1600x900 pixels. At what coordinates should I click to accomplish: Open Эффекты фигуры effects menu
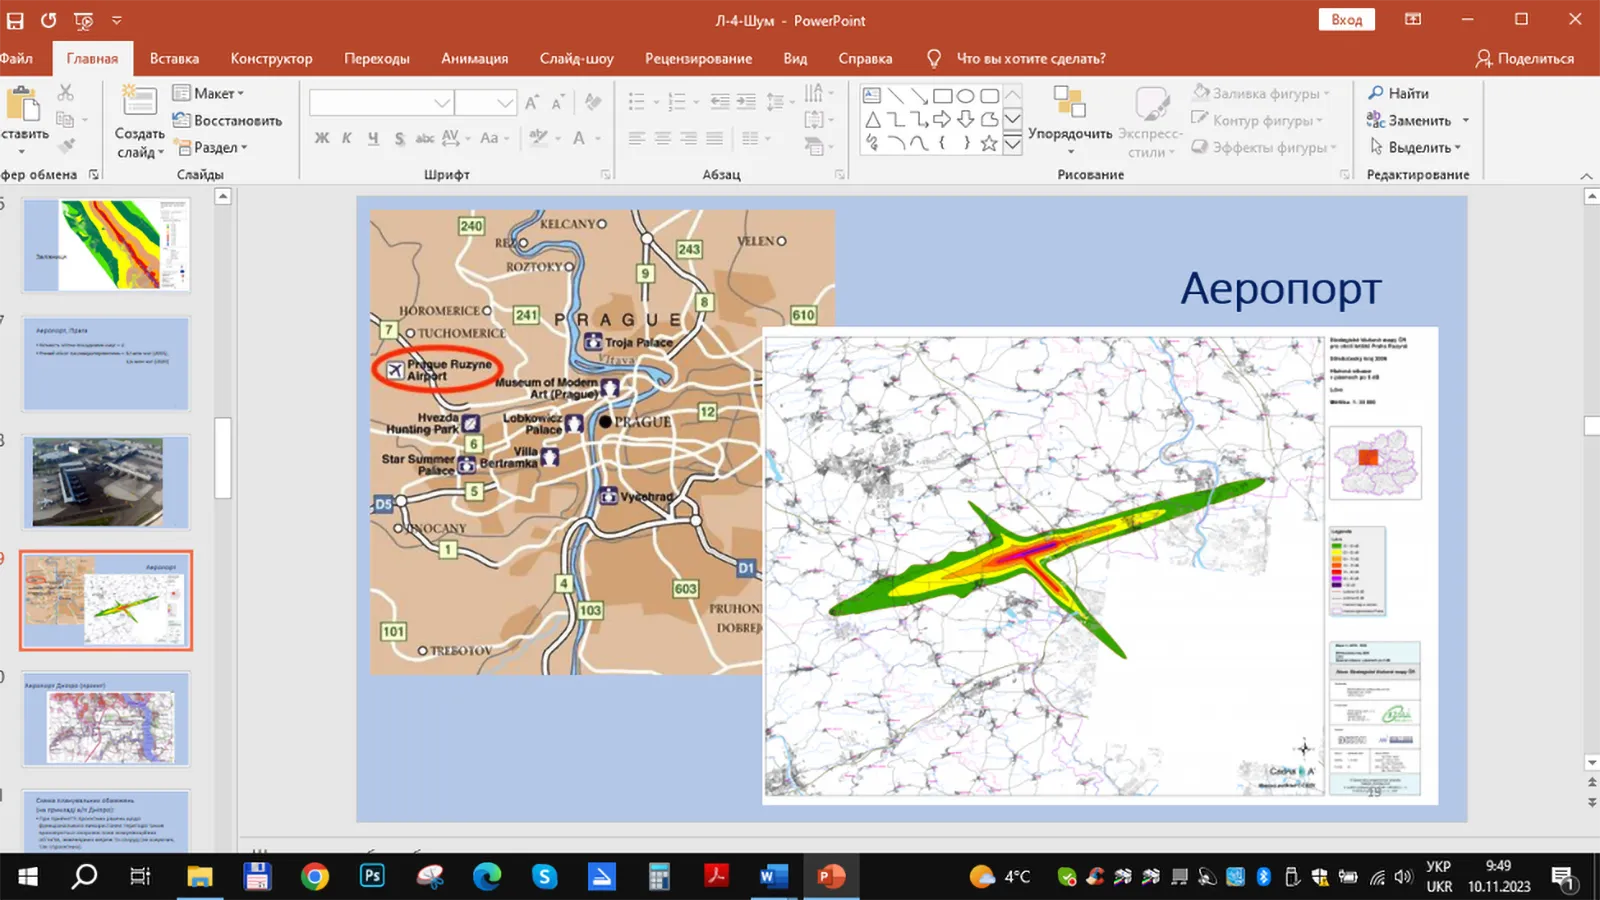coord(1264,147)
